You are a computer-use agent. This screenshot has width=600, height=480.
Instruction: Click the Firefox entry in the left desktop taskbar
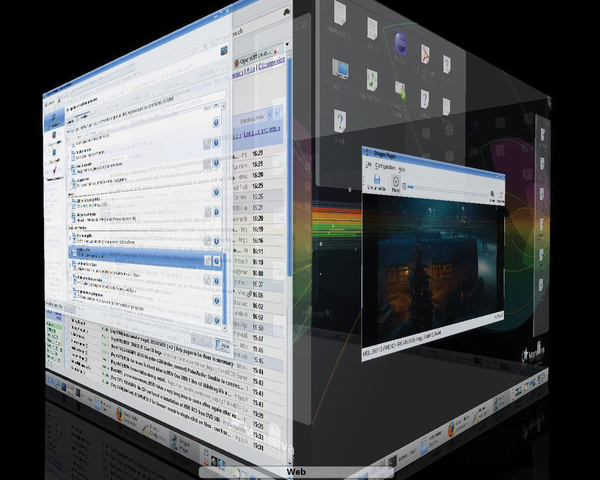(x=127, y=416)
